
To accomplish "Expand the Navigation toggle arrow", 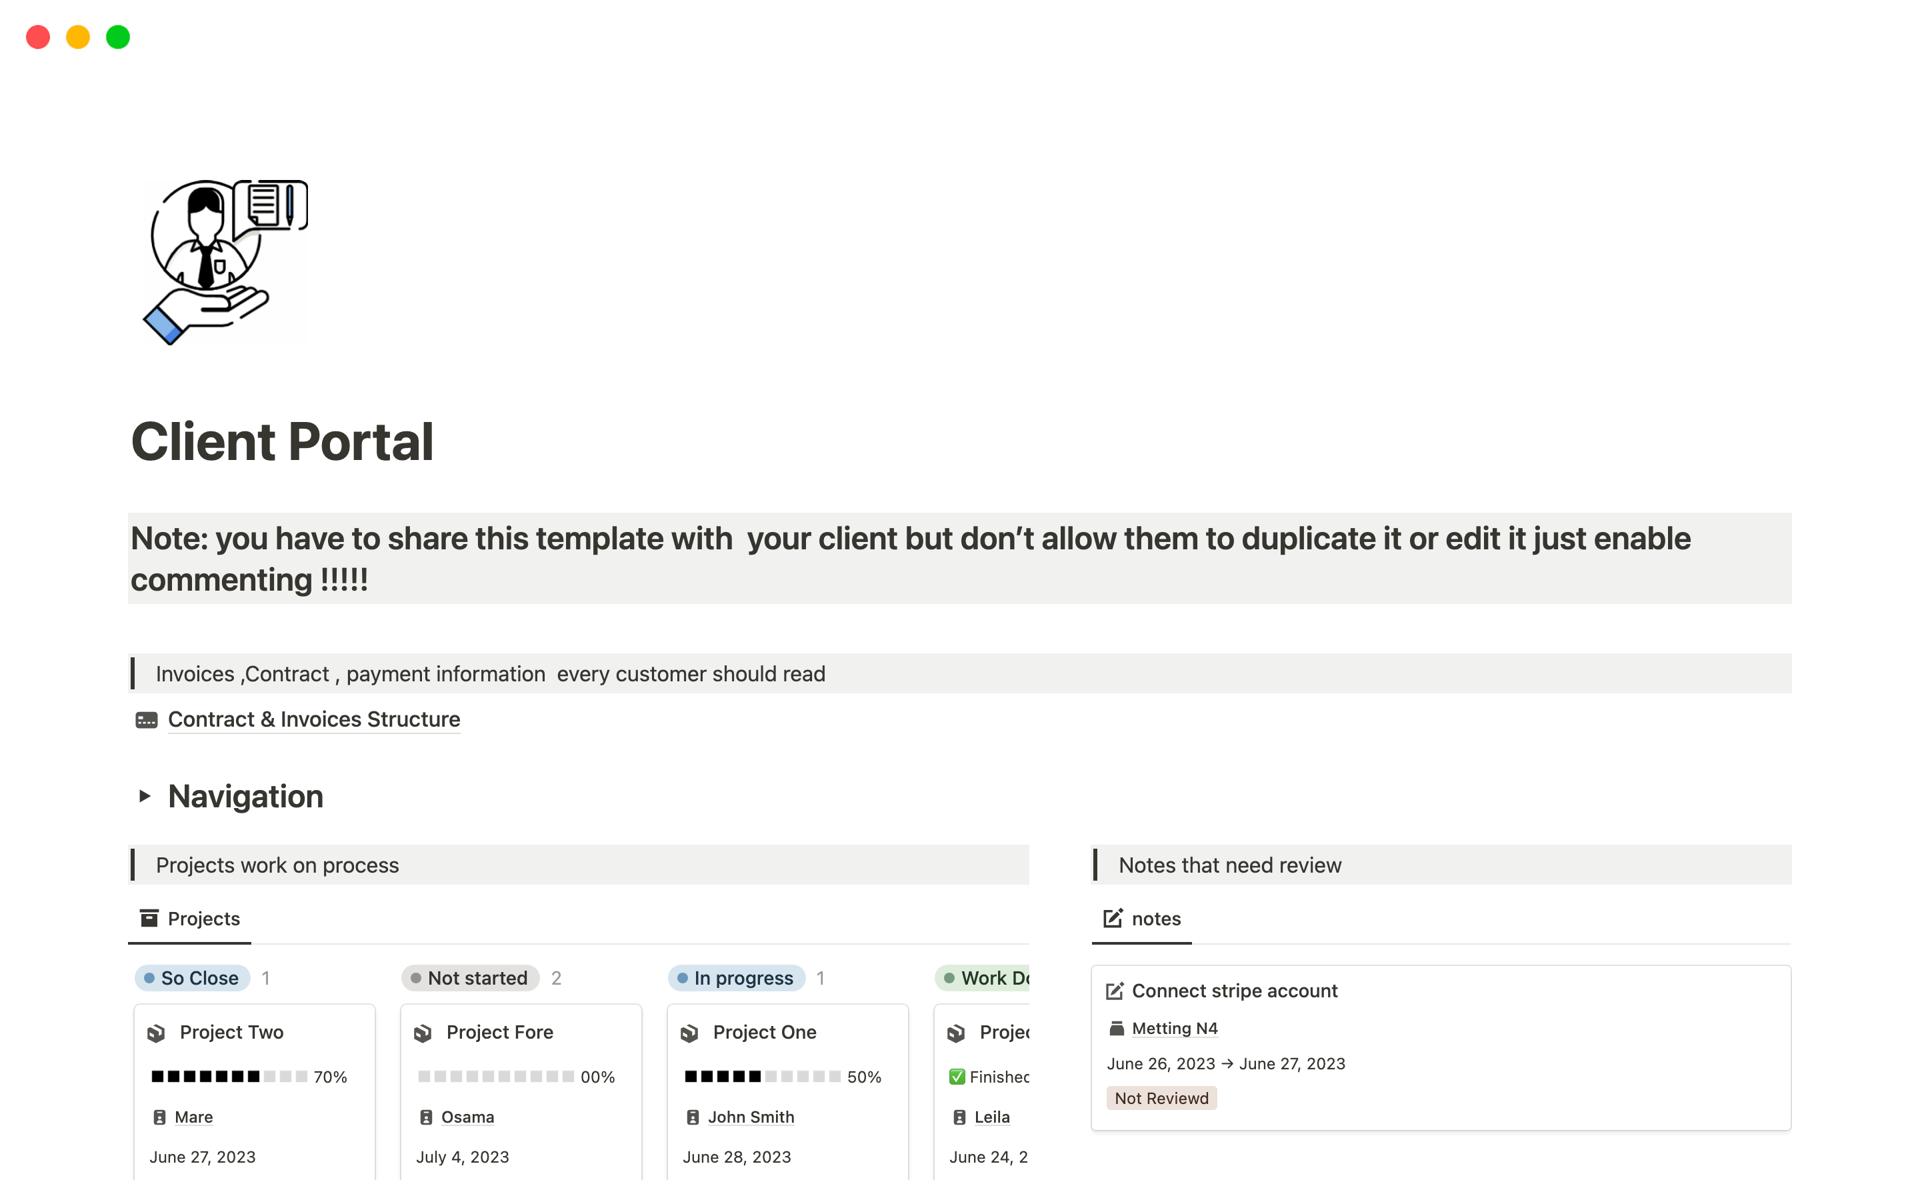I will click(145, 796).
